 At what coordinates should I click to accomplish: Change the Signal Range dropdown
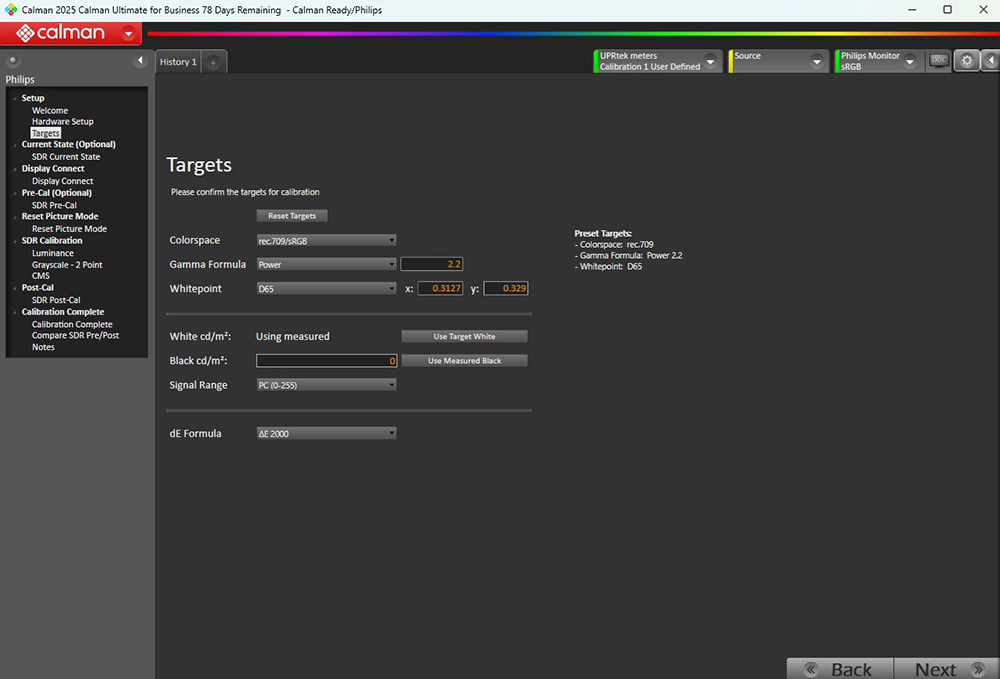pyautogui.click(x=326, y=385)
